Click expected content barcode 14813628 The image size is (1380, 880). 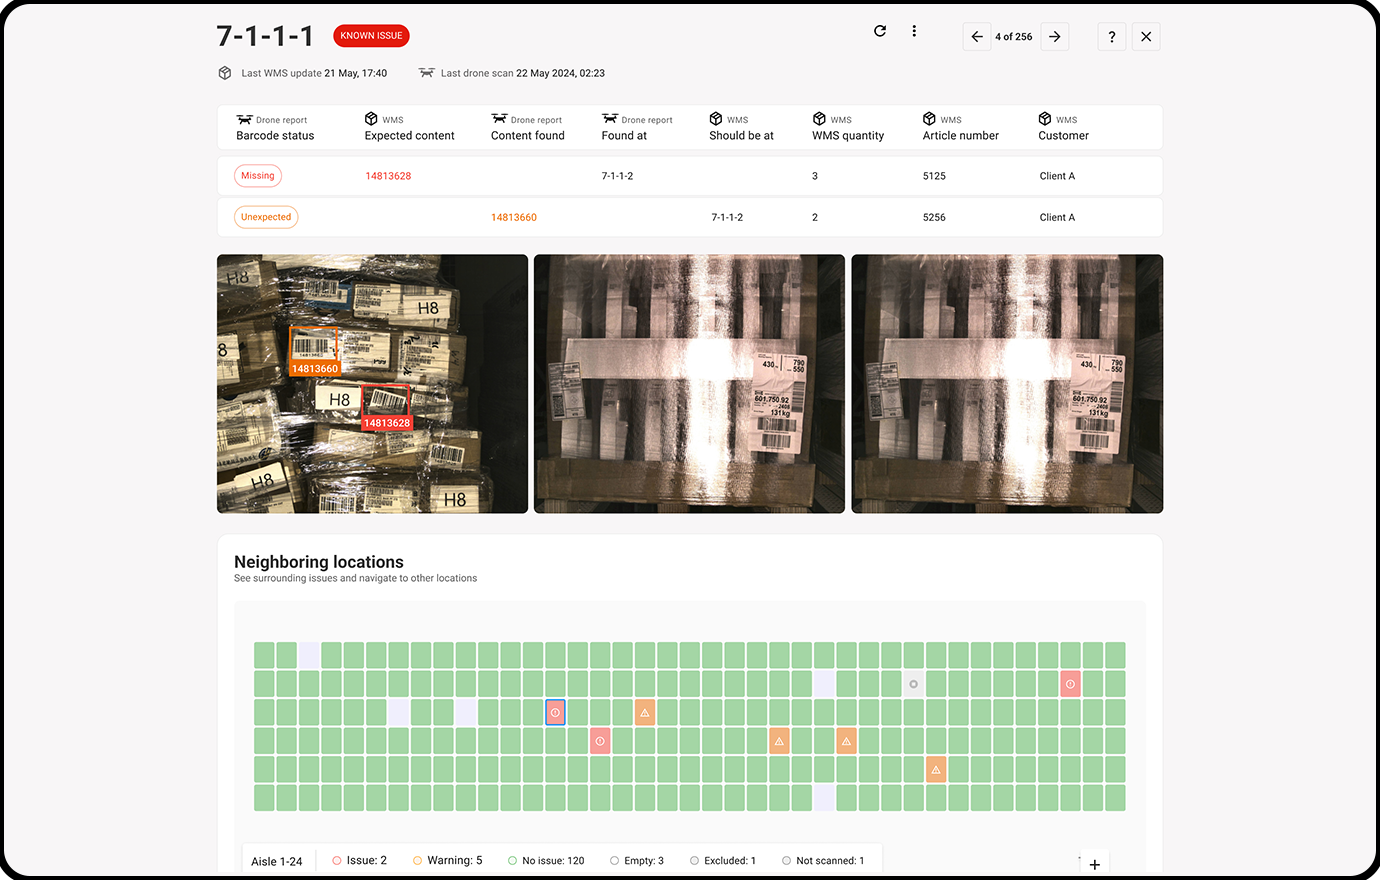click(388, 176)
